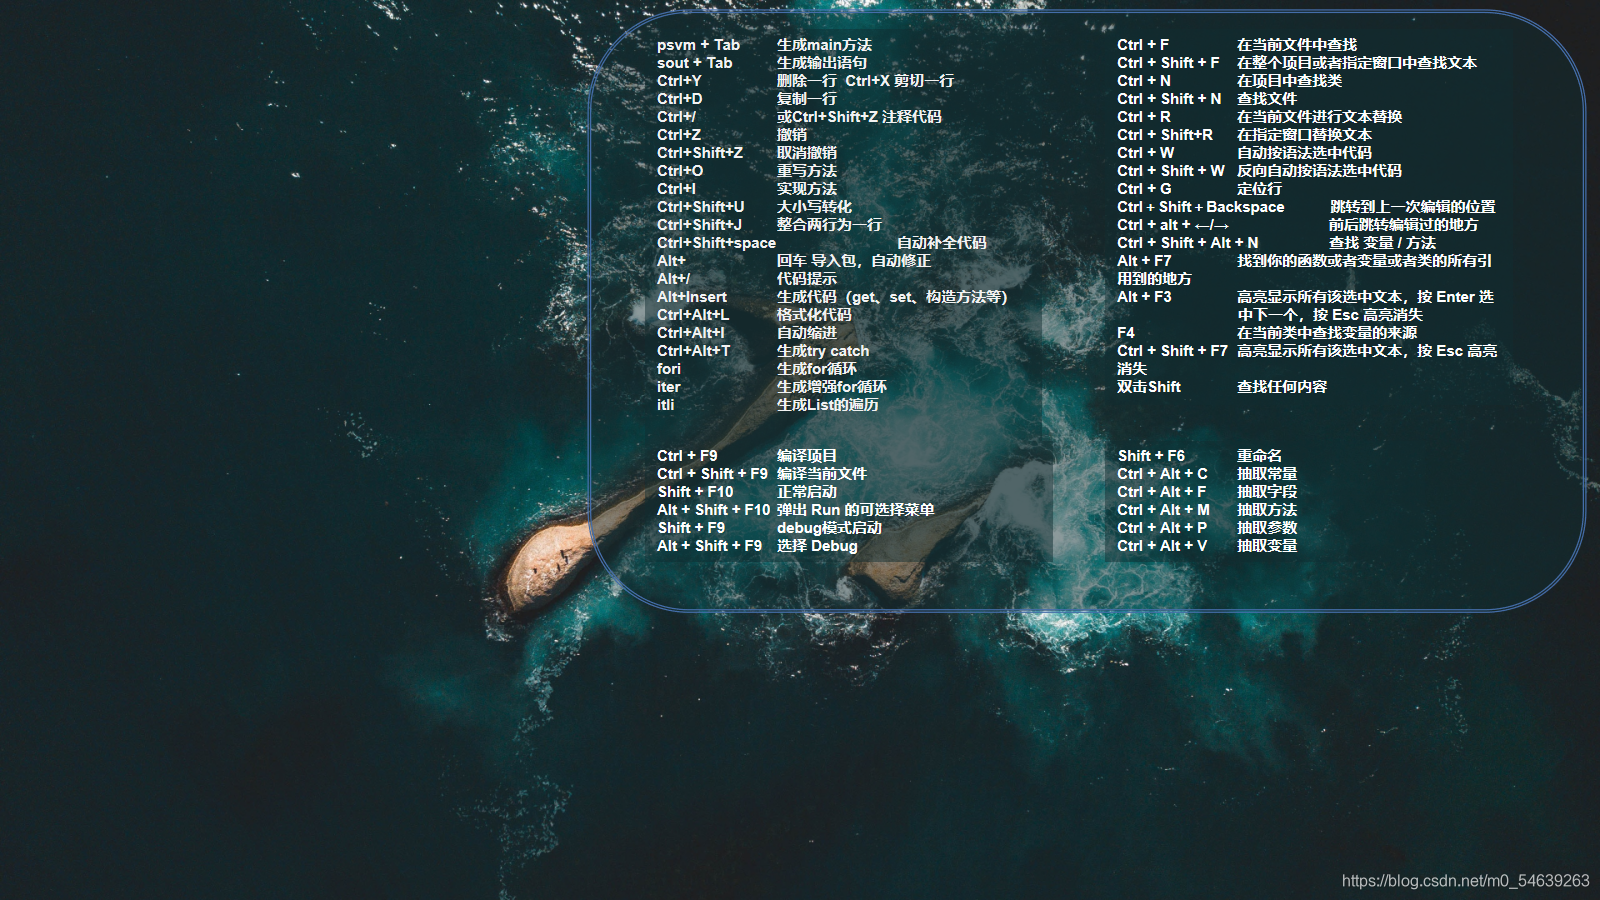Click the "Ctrl + Shift+R" shortcut text

[1165, 135]
